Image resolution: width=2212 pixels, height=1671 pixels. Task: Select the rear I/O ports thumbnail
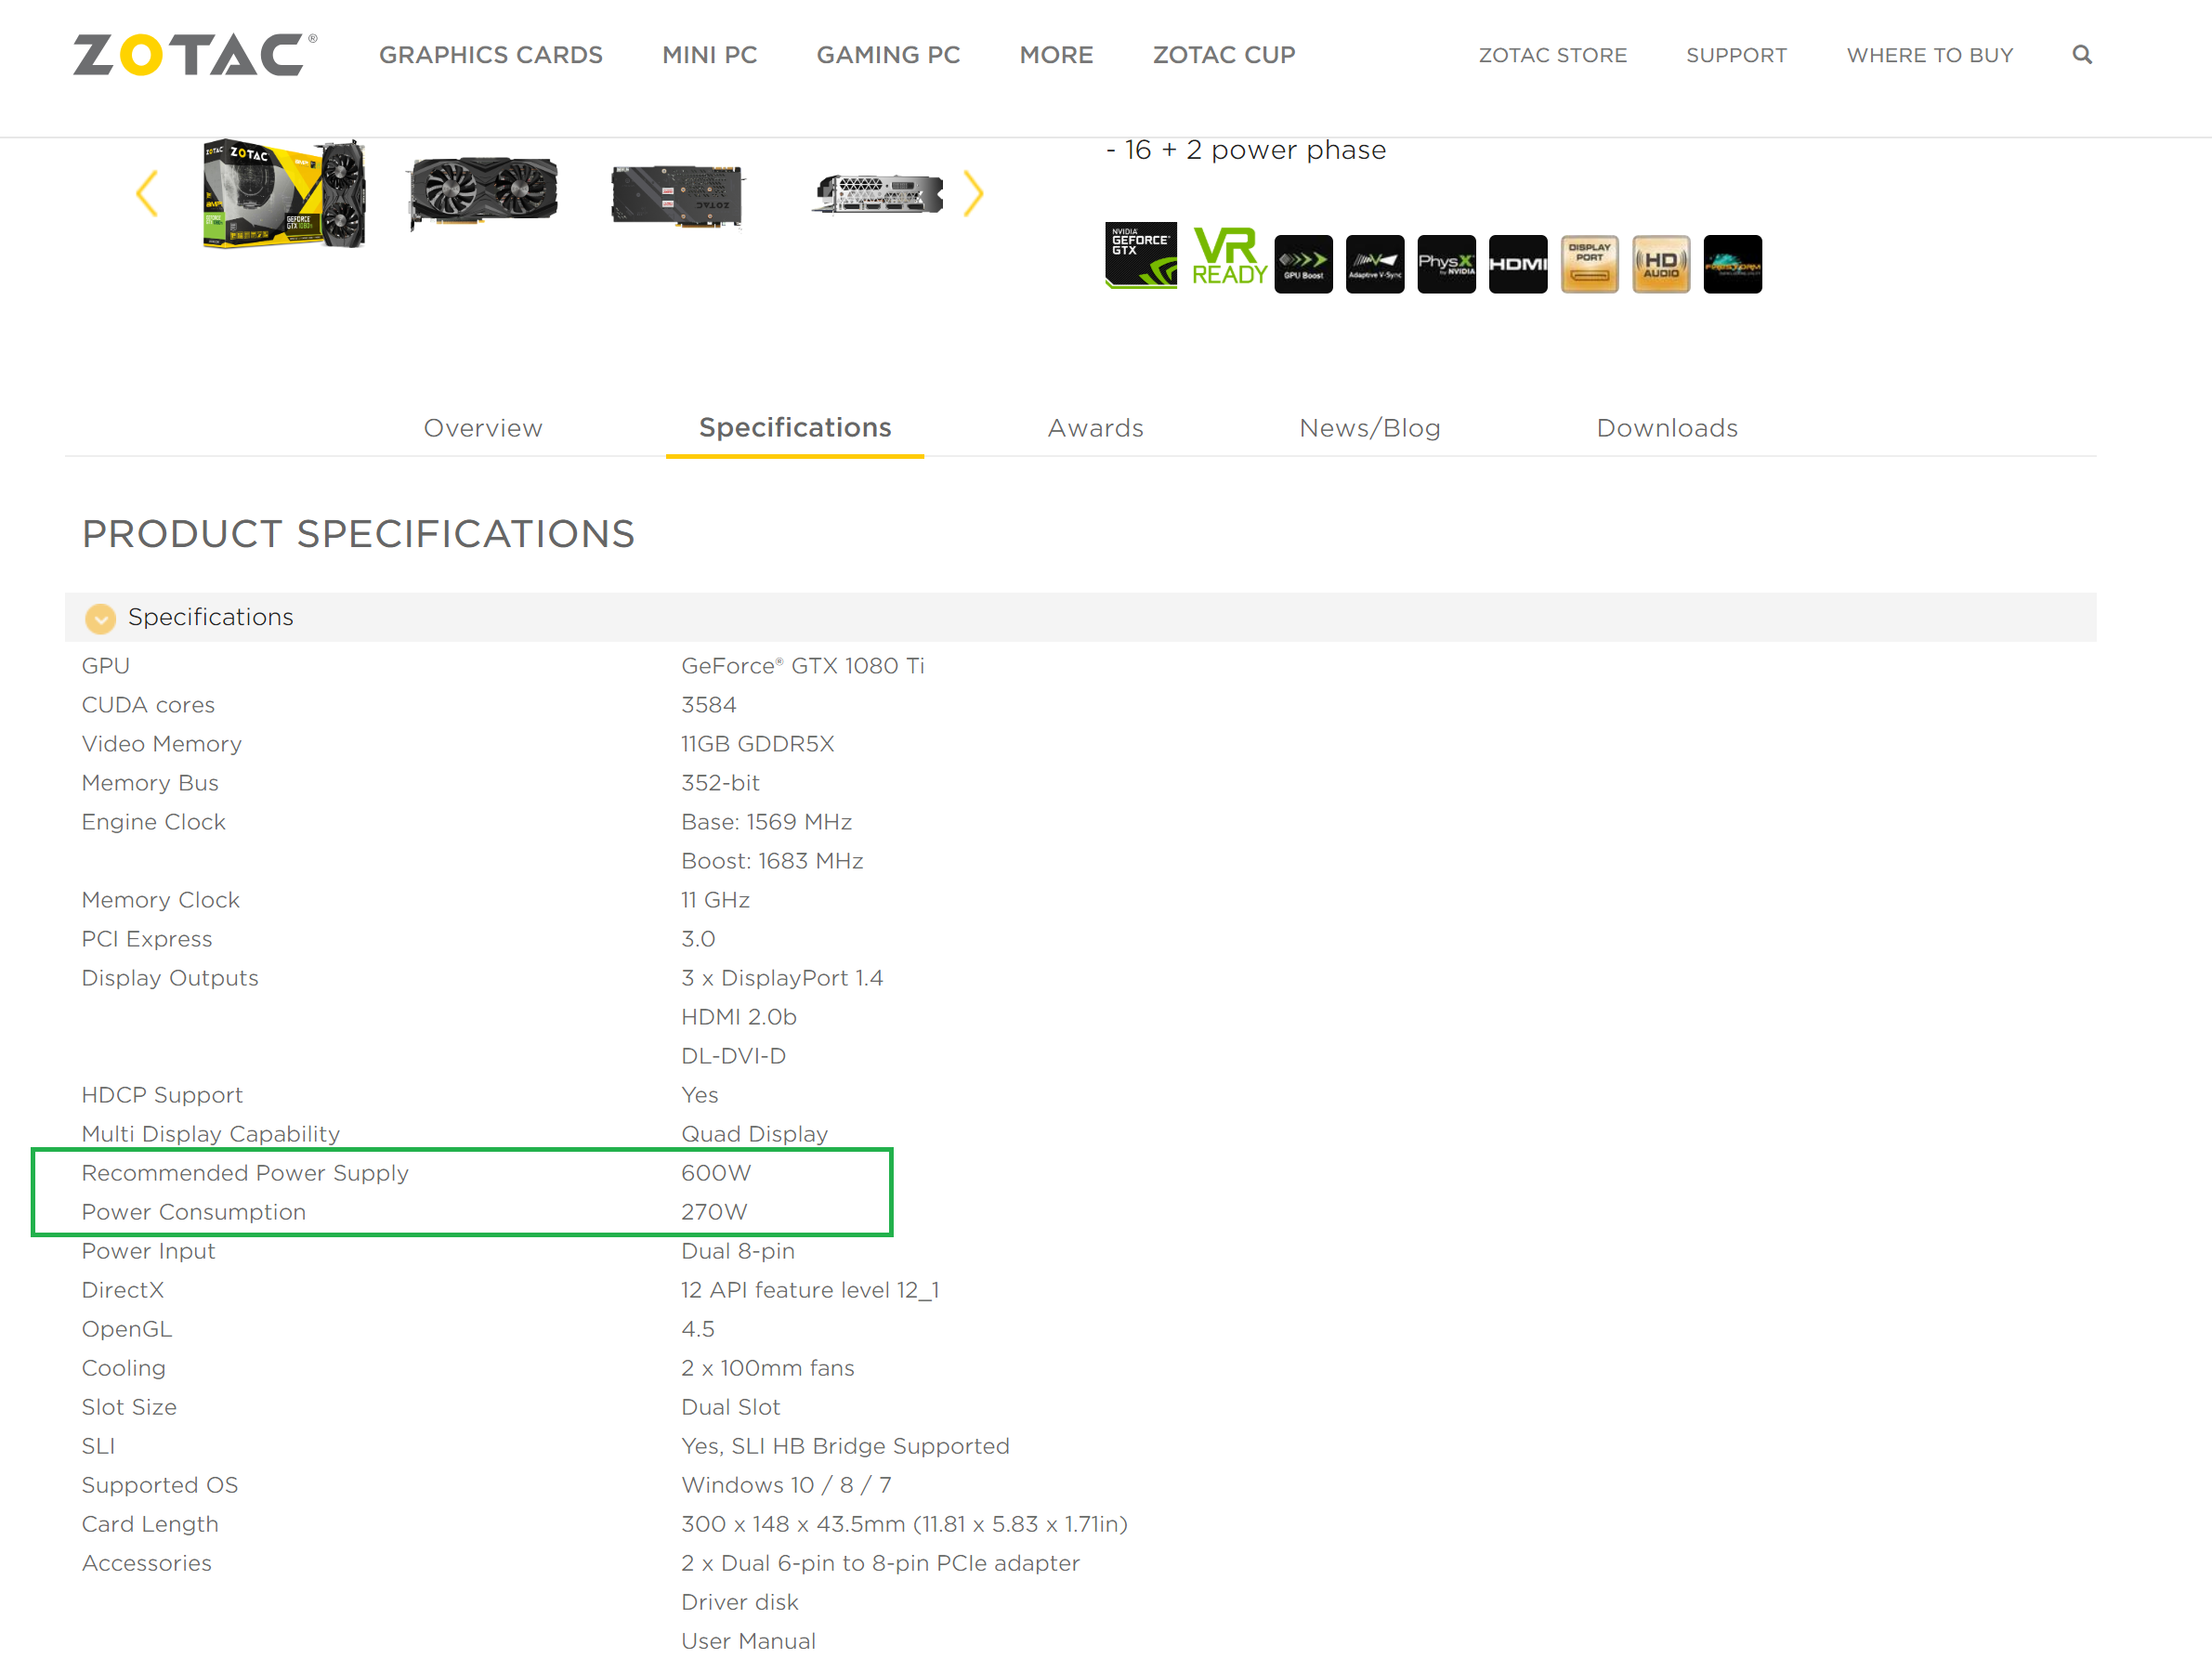pos(878,194)
